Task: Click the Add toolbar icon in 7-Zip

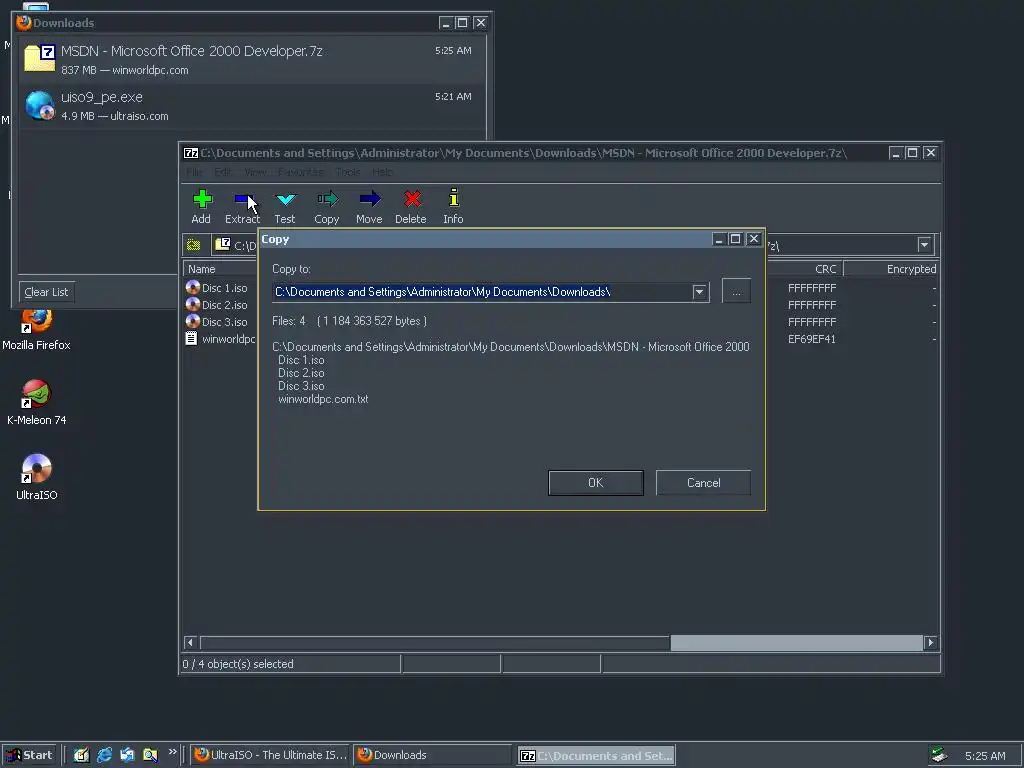Action: click(x=201, y=199)
